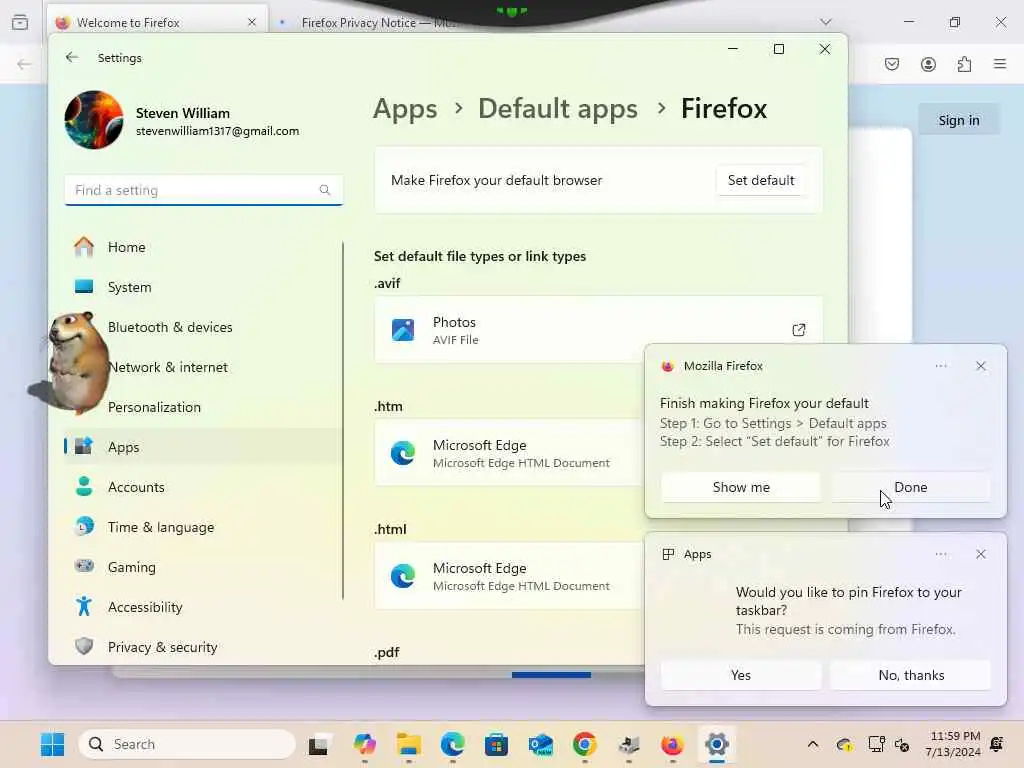Click Steven William profile picture
The height and width of the screenshot is (768, 1024).
tap(94, 120)
